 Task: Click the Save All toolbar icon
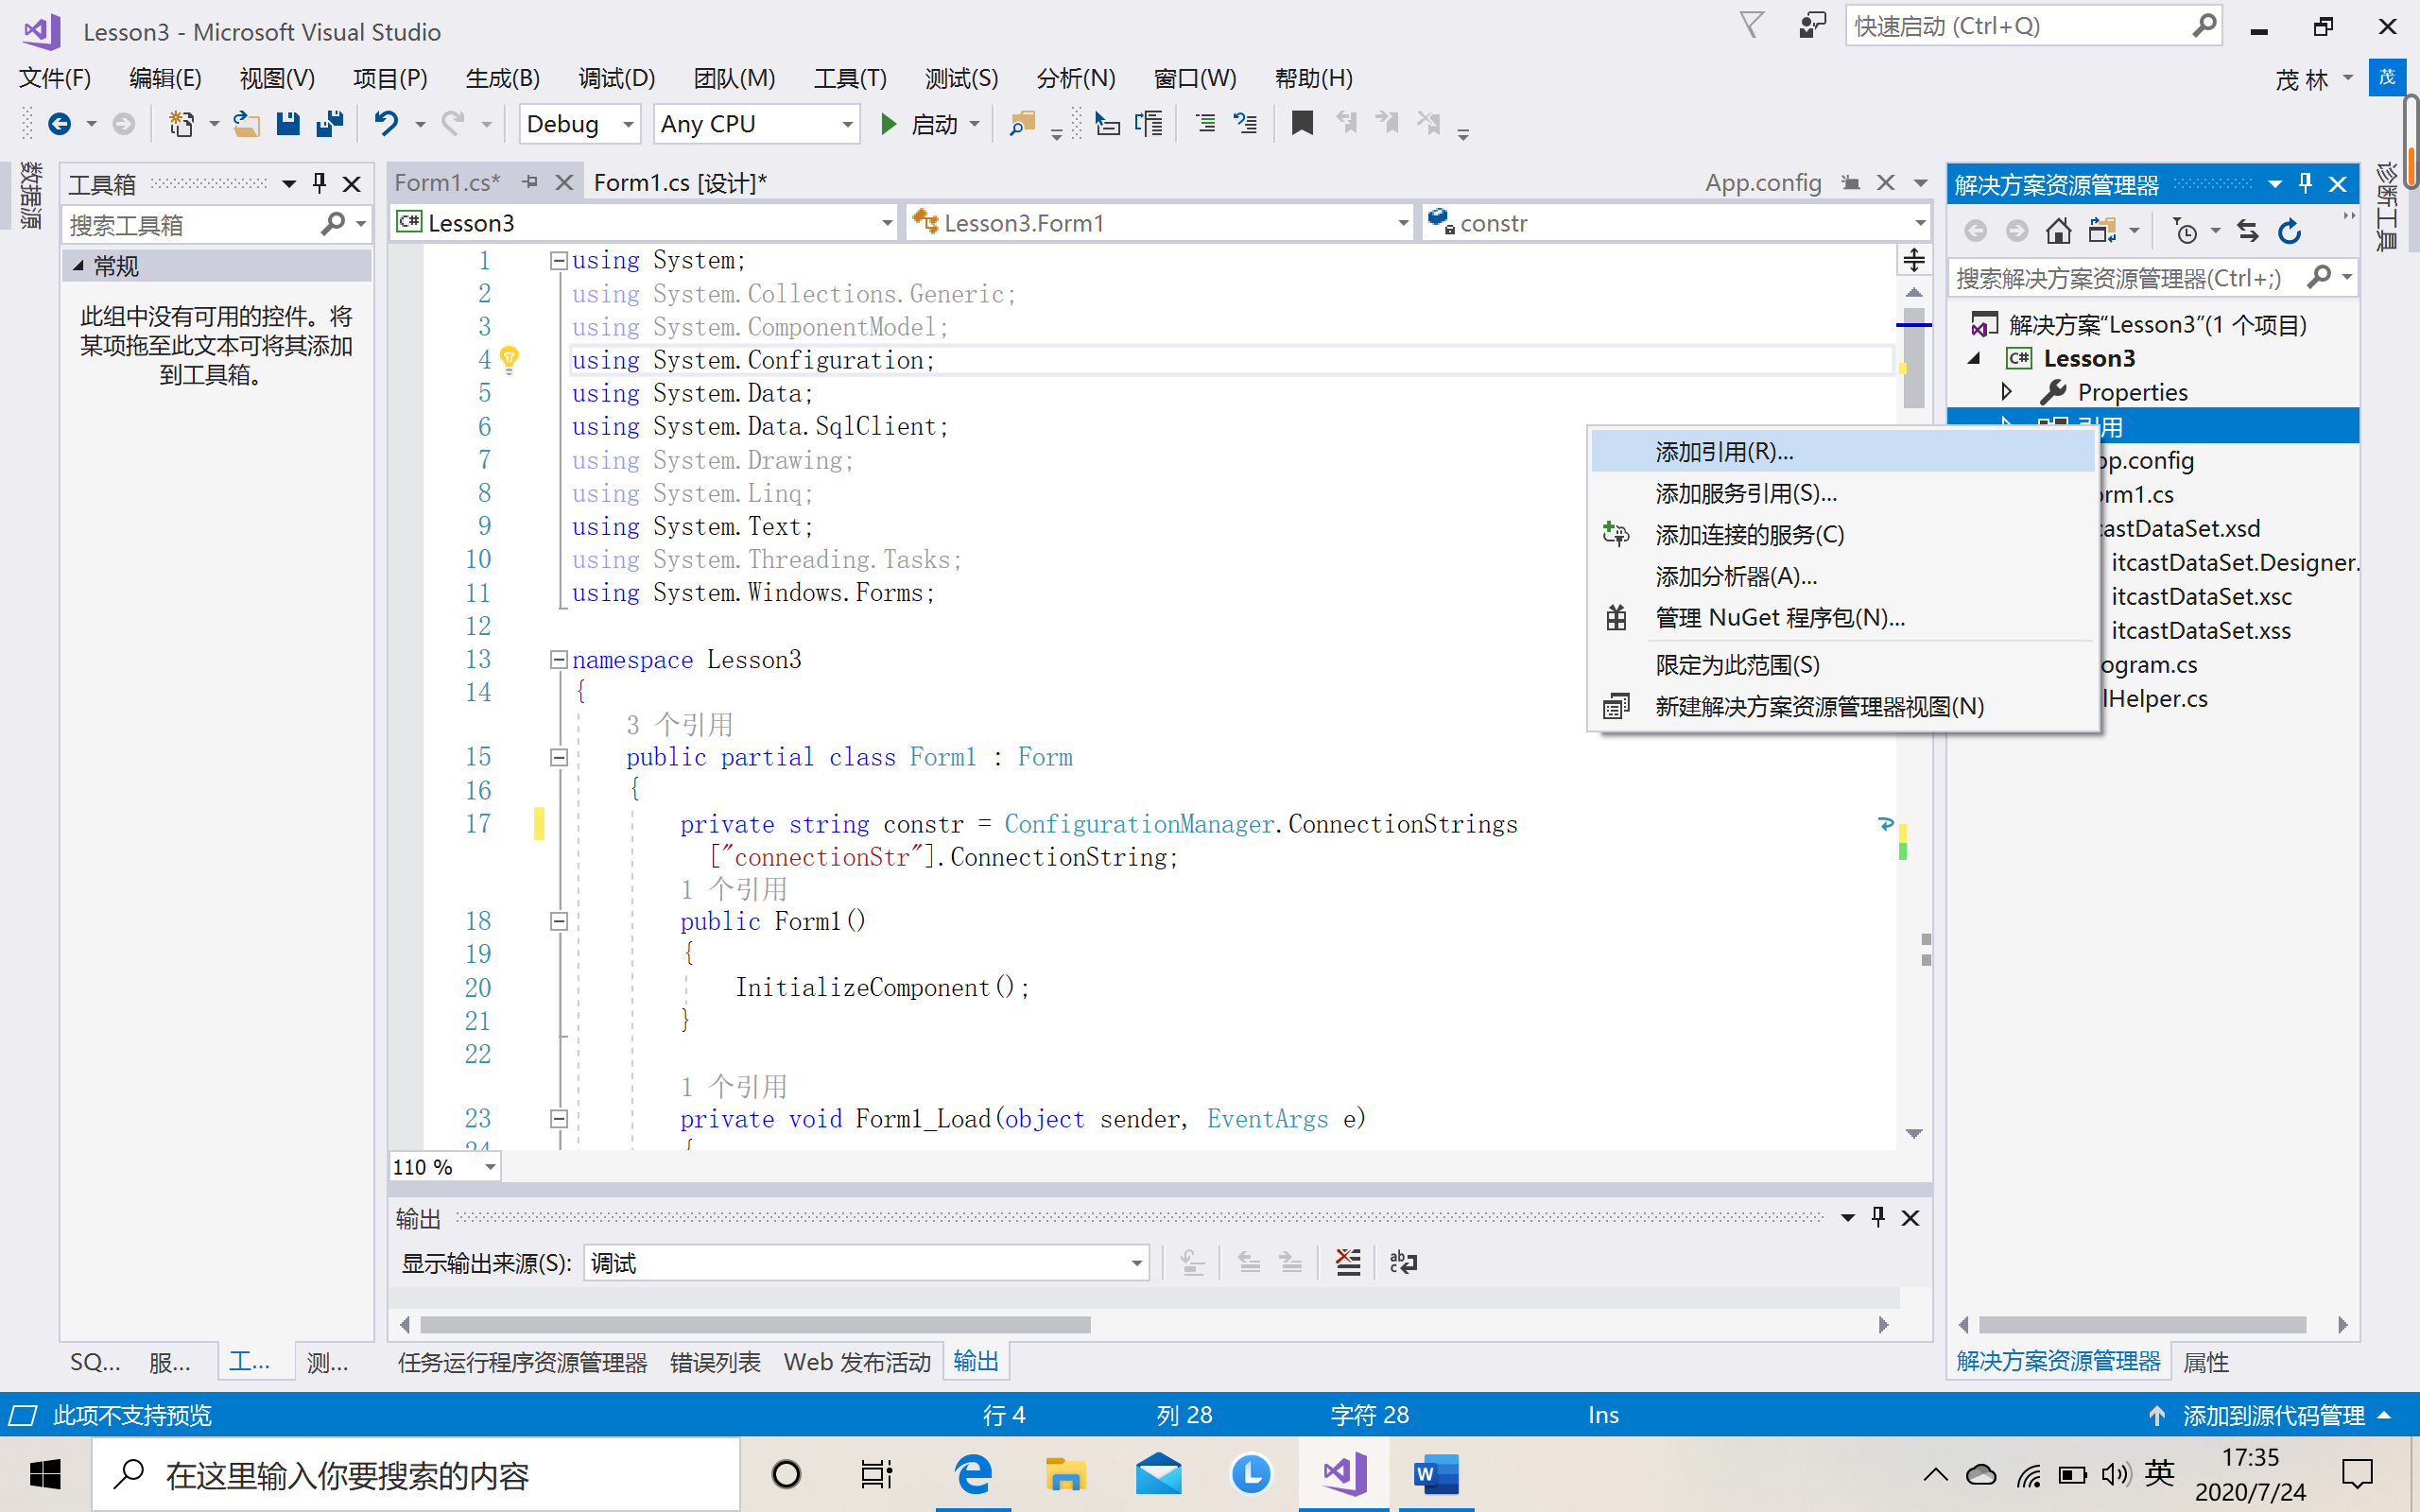click(329, 124)
